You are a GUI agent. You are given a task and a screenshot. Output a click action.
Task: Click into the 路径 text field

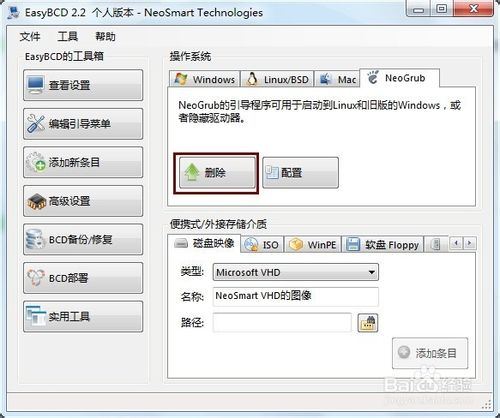click(x=282, y=322)
